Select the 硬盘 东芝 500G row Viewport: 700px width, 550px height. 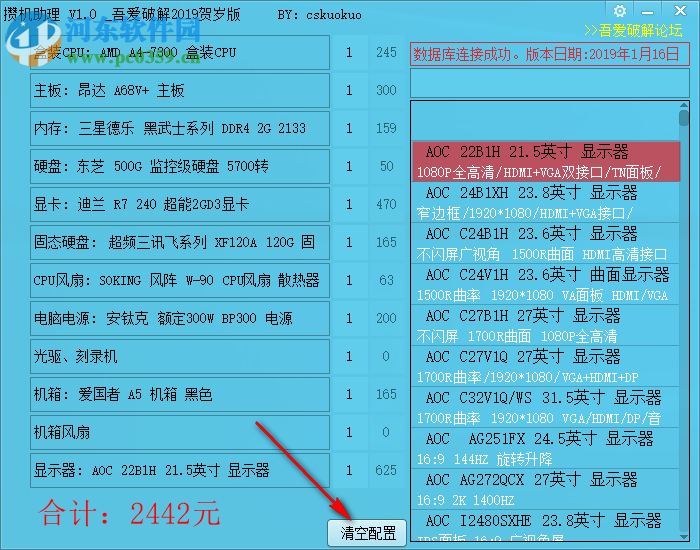tap(180, 167)
